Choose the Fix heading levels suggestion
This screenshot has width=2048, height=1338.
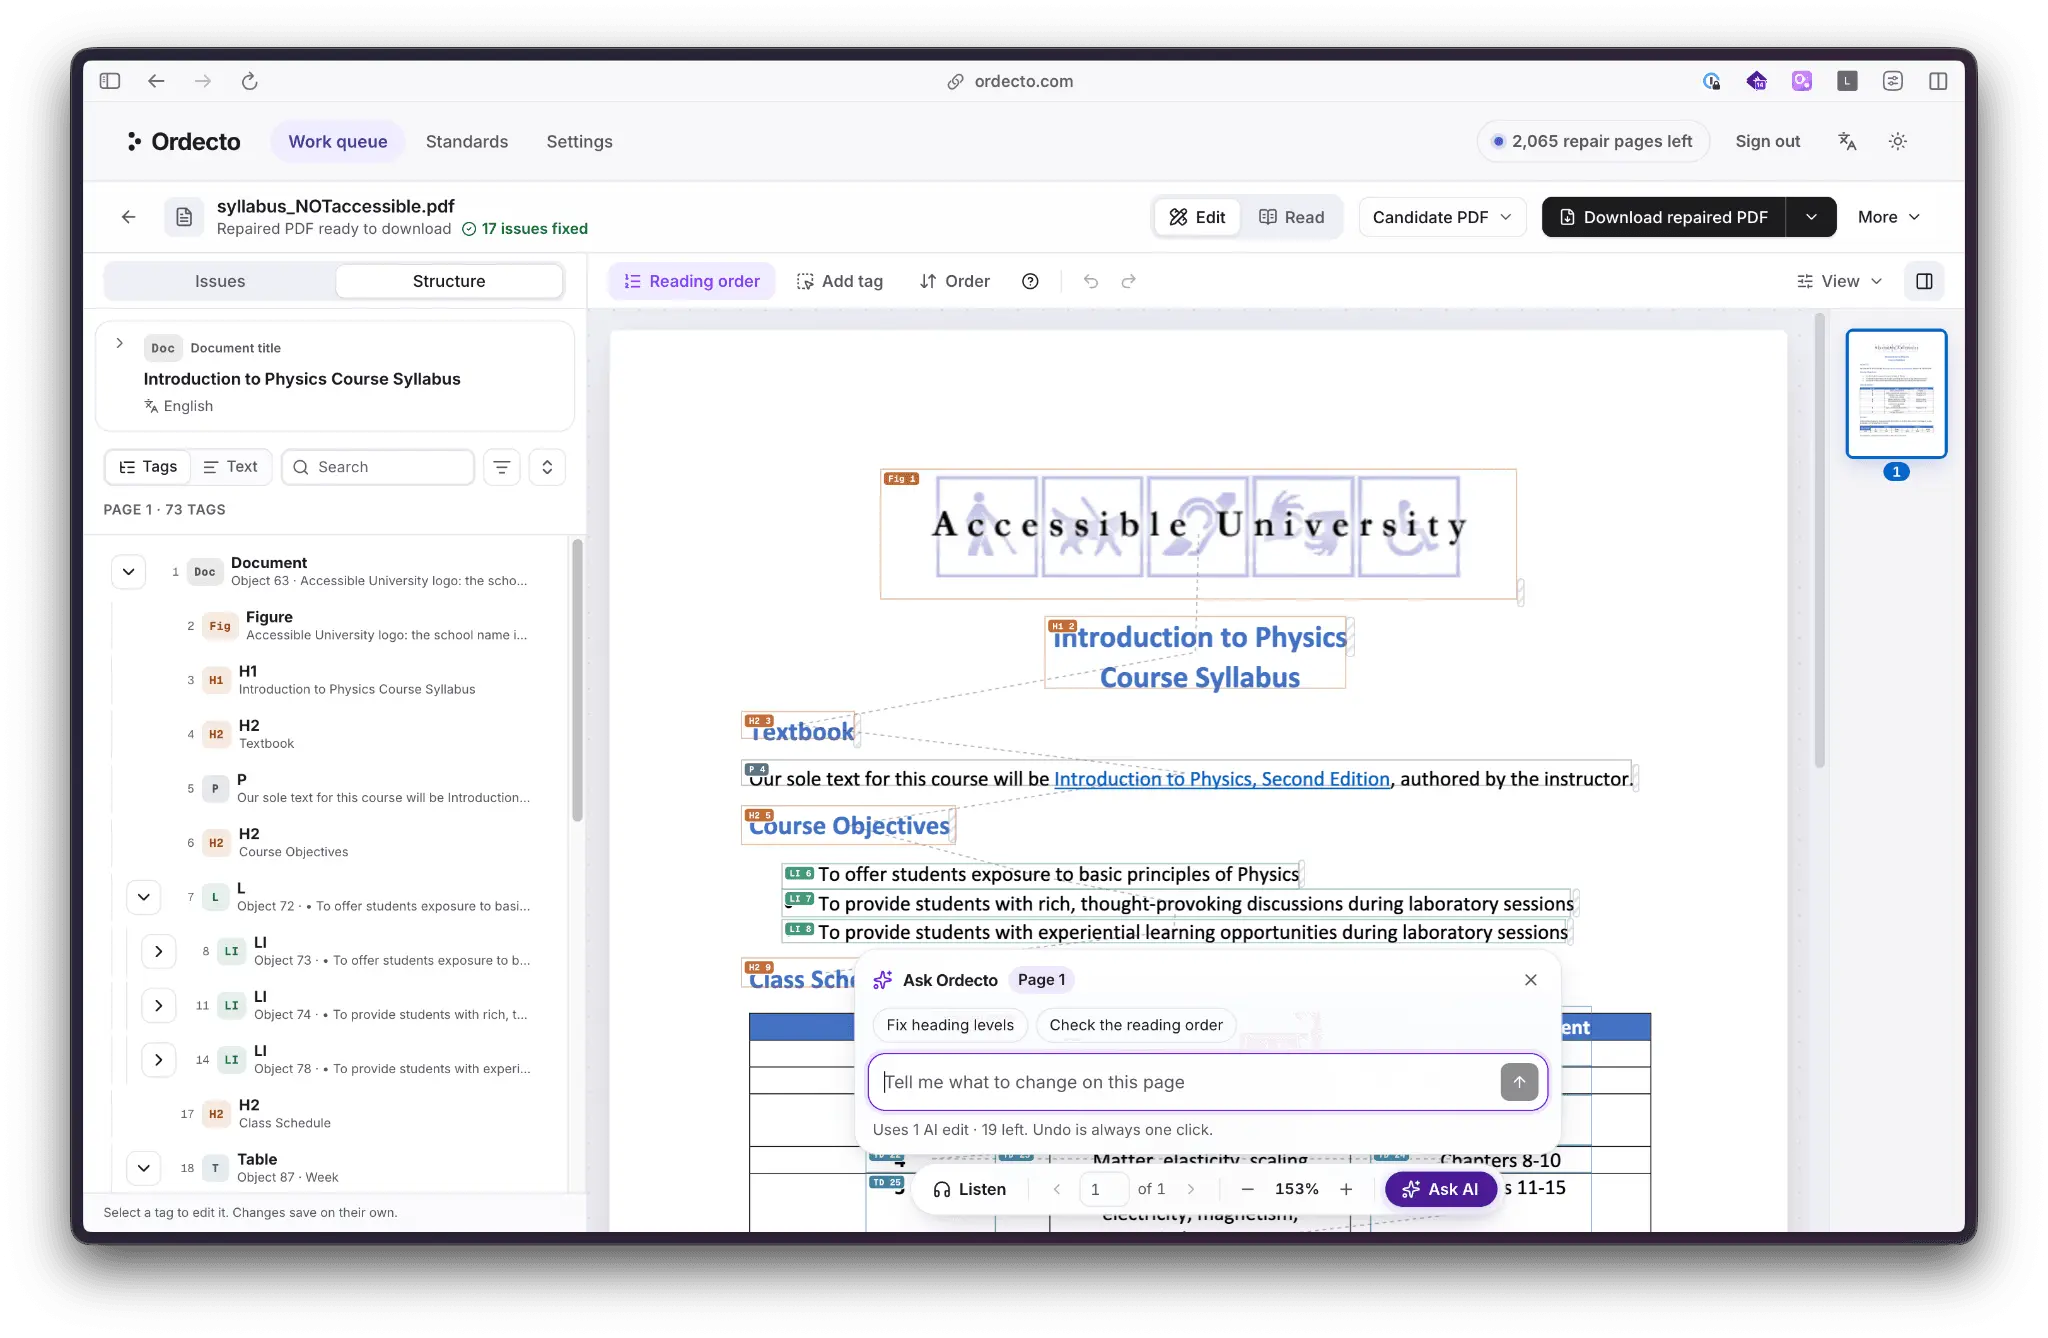[x=950, y=1025]
